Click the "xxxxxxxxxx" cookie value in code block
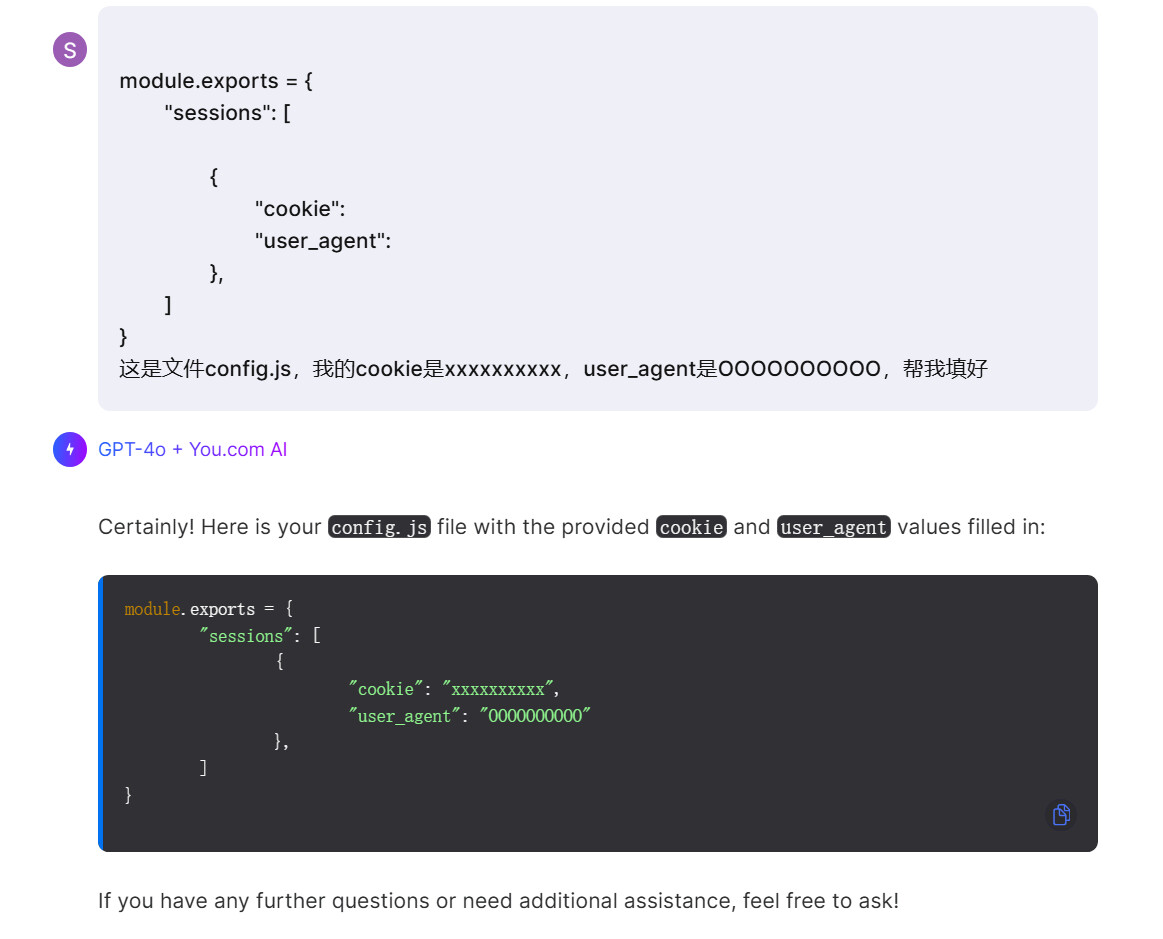Screen dimensions: 1163x939 tap(498, 689)
